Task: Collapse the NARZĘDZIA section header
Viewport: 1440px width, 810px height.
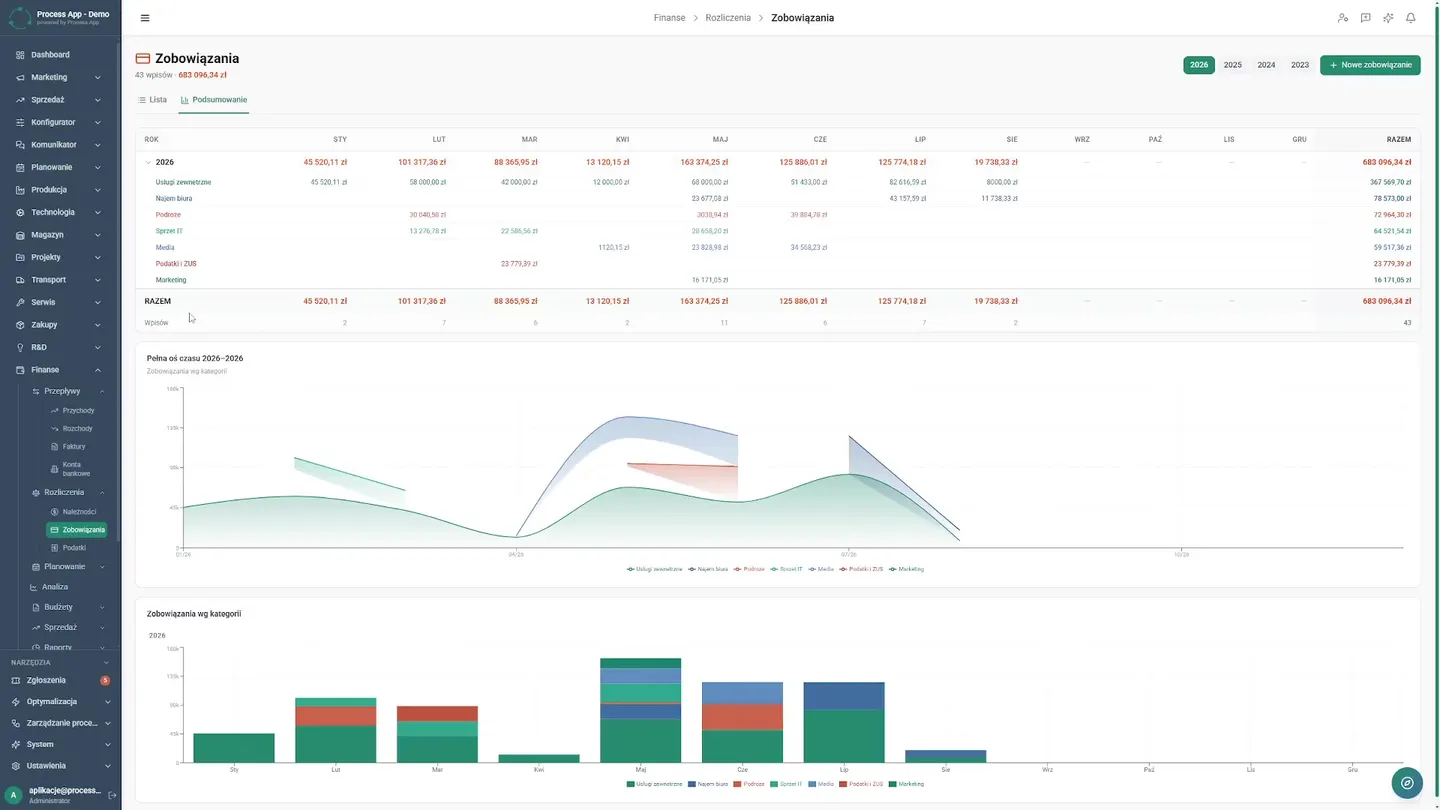Action: (60, 662)
